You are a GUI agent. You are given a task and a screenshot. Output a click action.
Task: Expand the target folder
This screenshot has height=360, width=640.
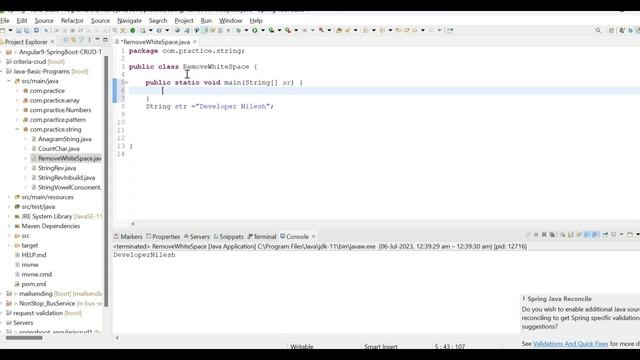pyautogui.click(x=9, y=245)
